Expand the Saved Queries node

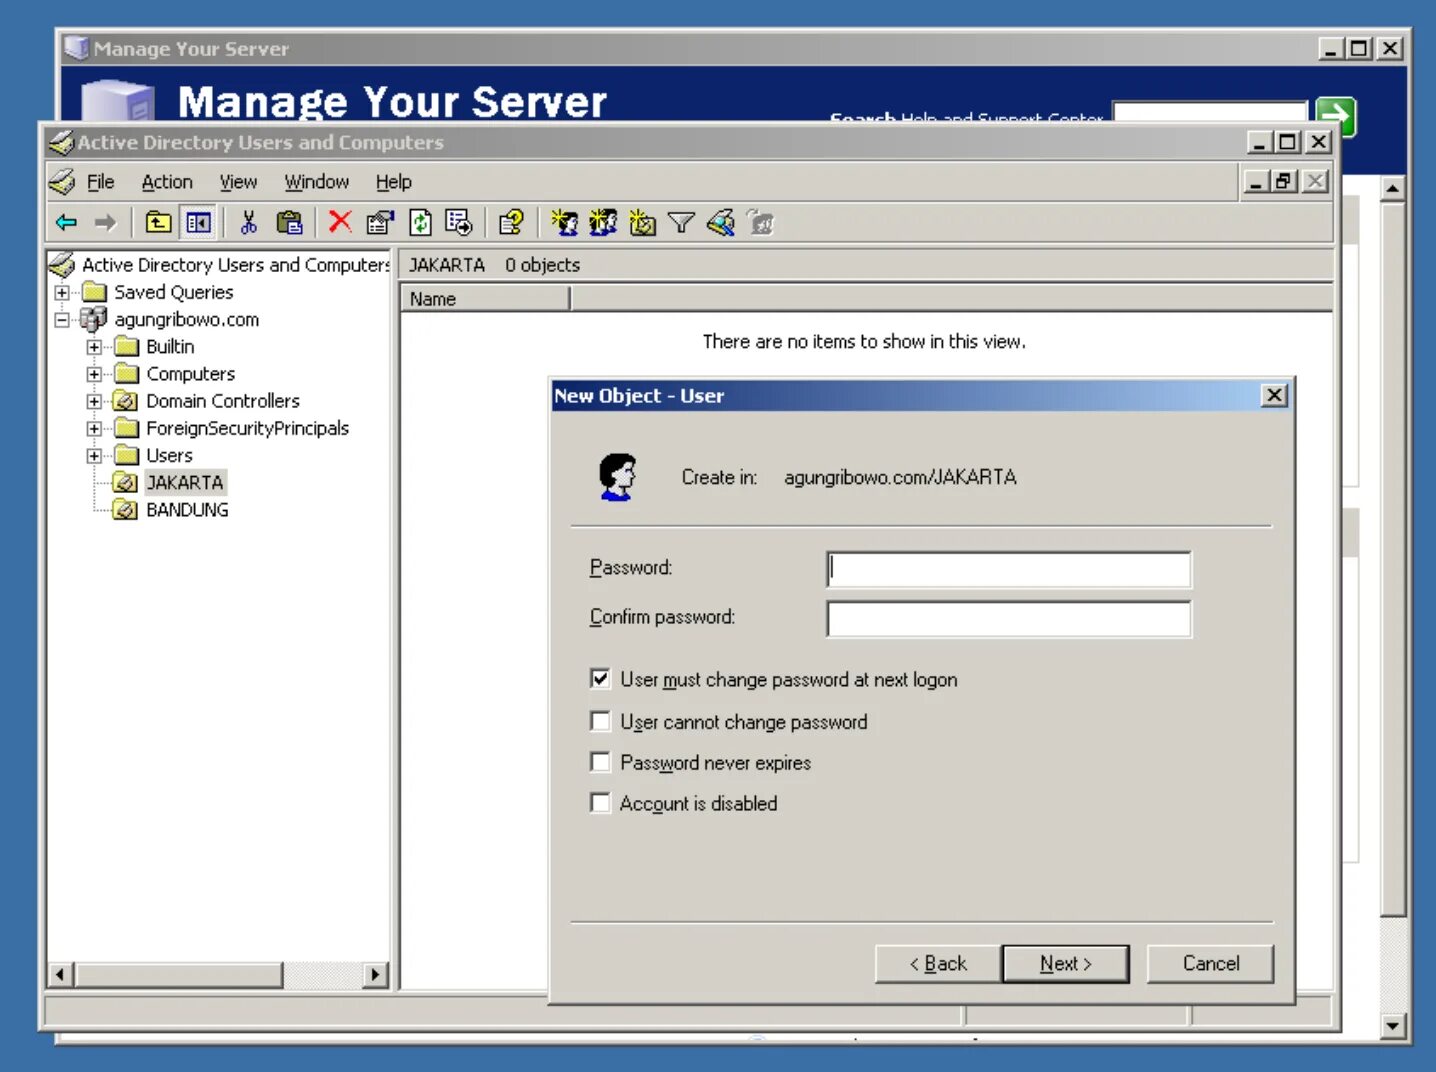(x=62, y=293)
